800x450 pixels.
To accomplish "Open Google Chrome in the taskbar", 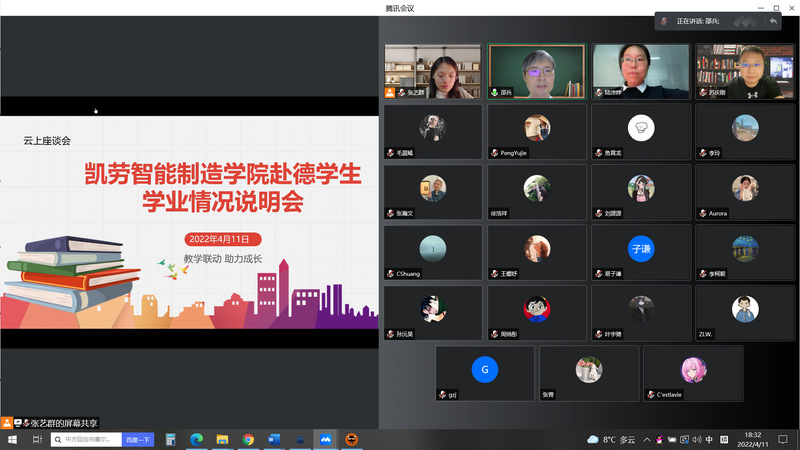I will click(x=248, y=440).
